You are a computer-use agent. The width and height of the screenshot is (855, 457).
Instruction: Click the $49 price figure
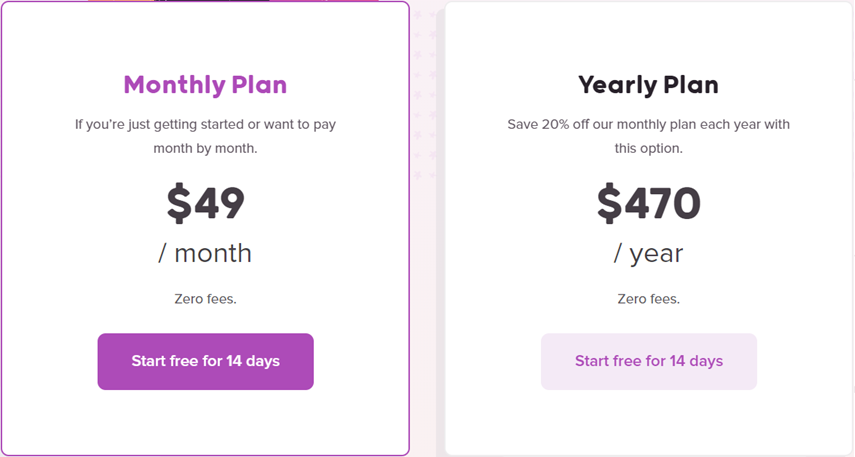[x=206, y=203]
